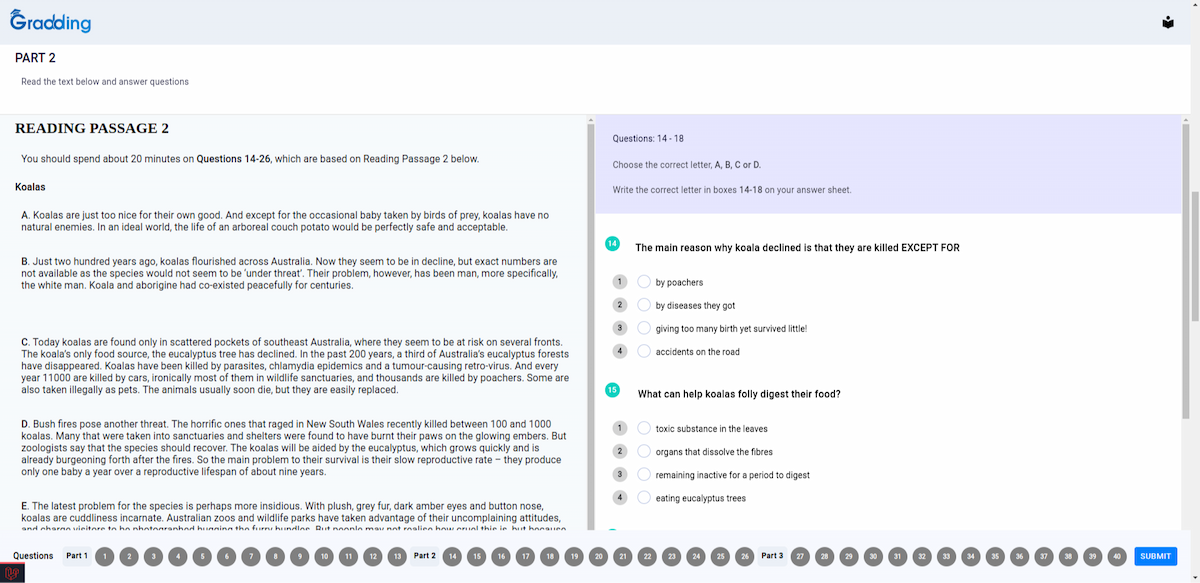Jump to question 38 in the bottom navigator
Image resolution: width=1200 pixels, height=583 pixels.
pos(1068,556)
